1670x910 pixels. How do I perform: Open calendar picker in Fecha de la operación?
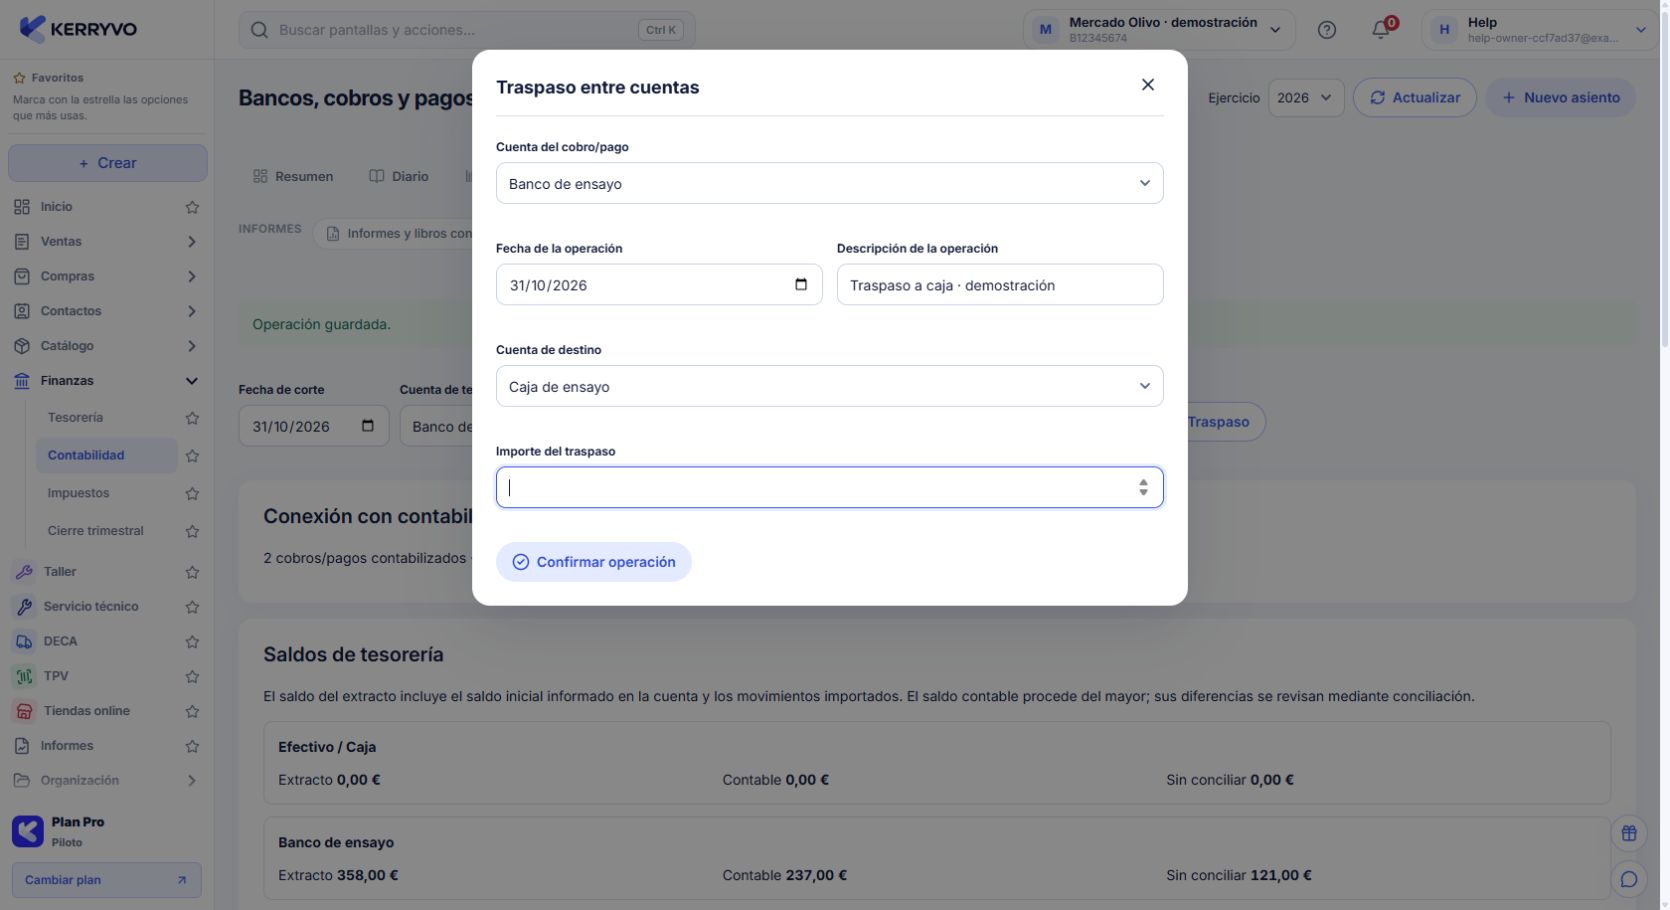[801, 285]
